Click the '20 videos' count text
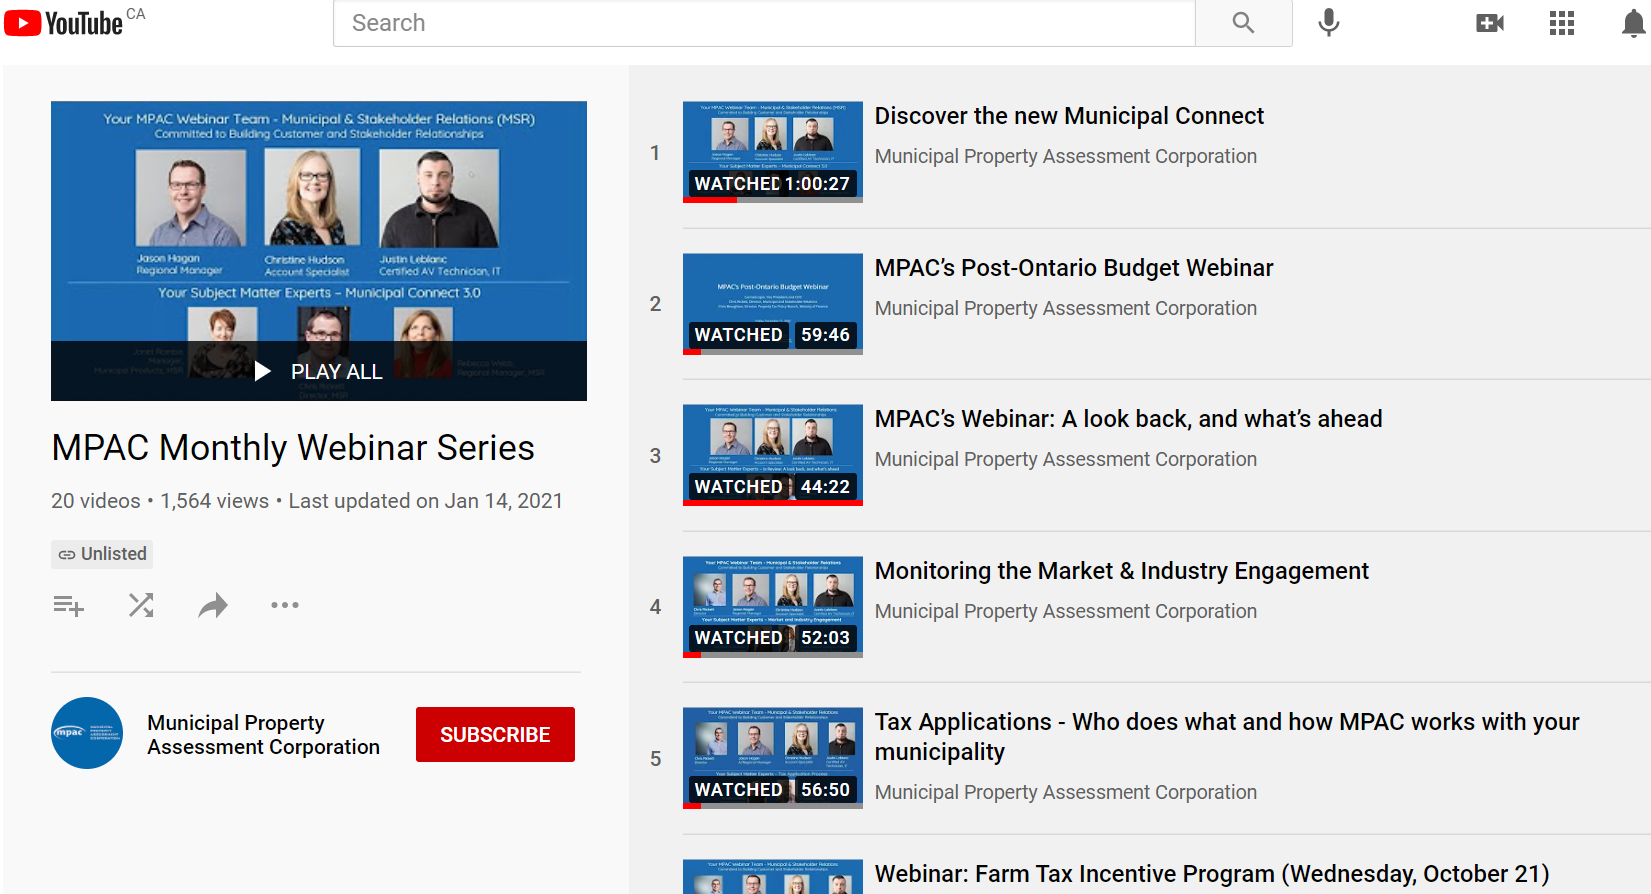Image resolution: width=1651 pixels, height=894 pixels. (96, 501)
